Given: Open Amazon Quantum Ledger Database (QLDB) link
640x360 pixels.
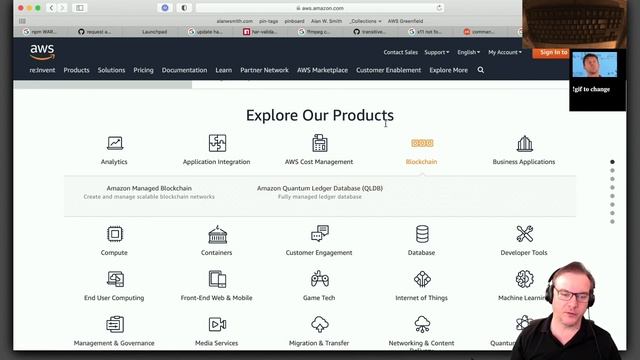Looking at the screenshot, I should click(320, 188).
